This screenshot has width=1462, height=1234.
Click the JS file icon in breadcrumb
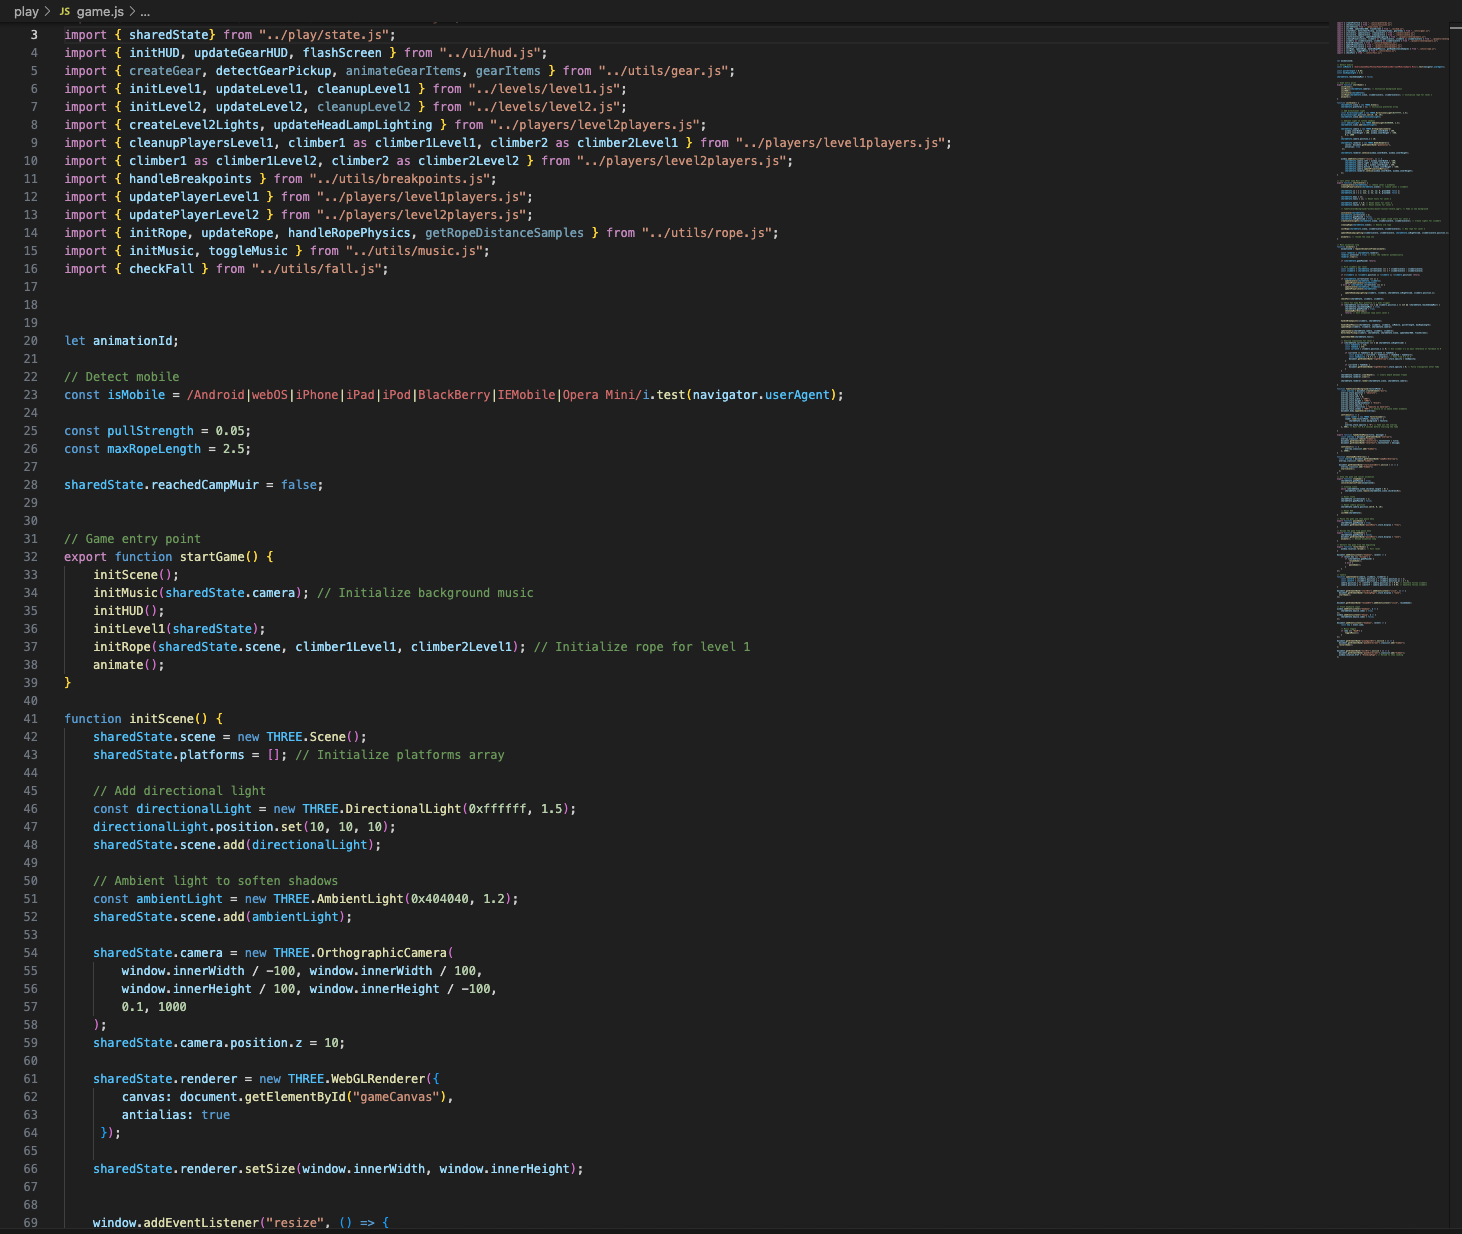[x=65, y=12]
